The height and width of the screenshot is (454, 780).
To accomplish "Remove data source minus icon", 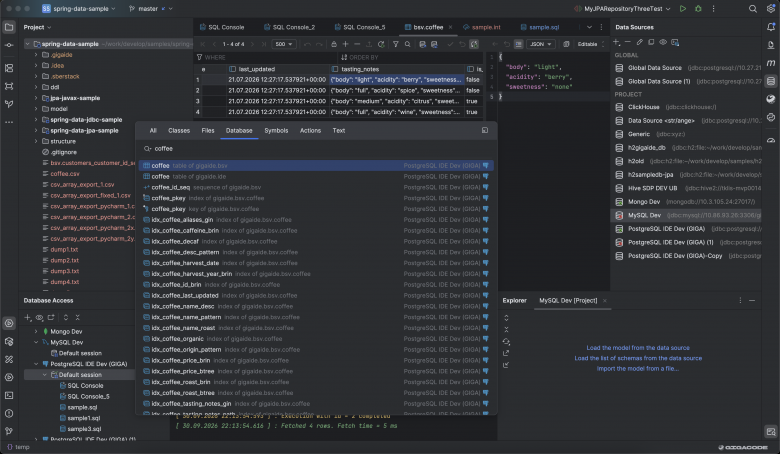I will pyautogui.click(x=628, y=42).
